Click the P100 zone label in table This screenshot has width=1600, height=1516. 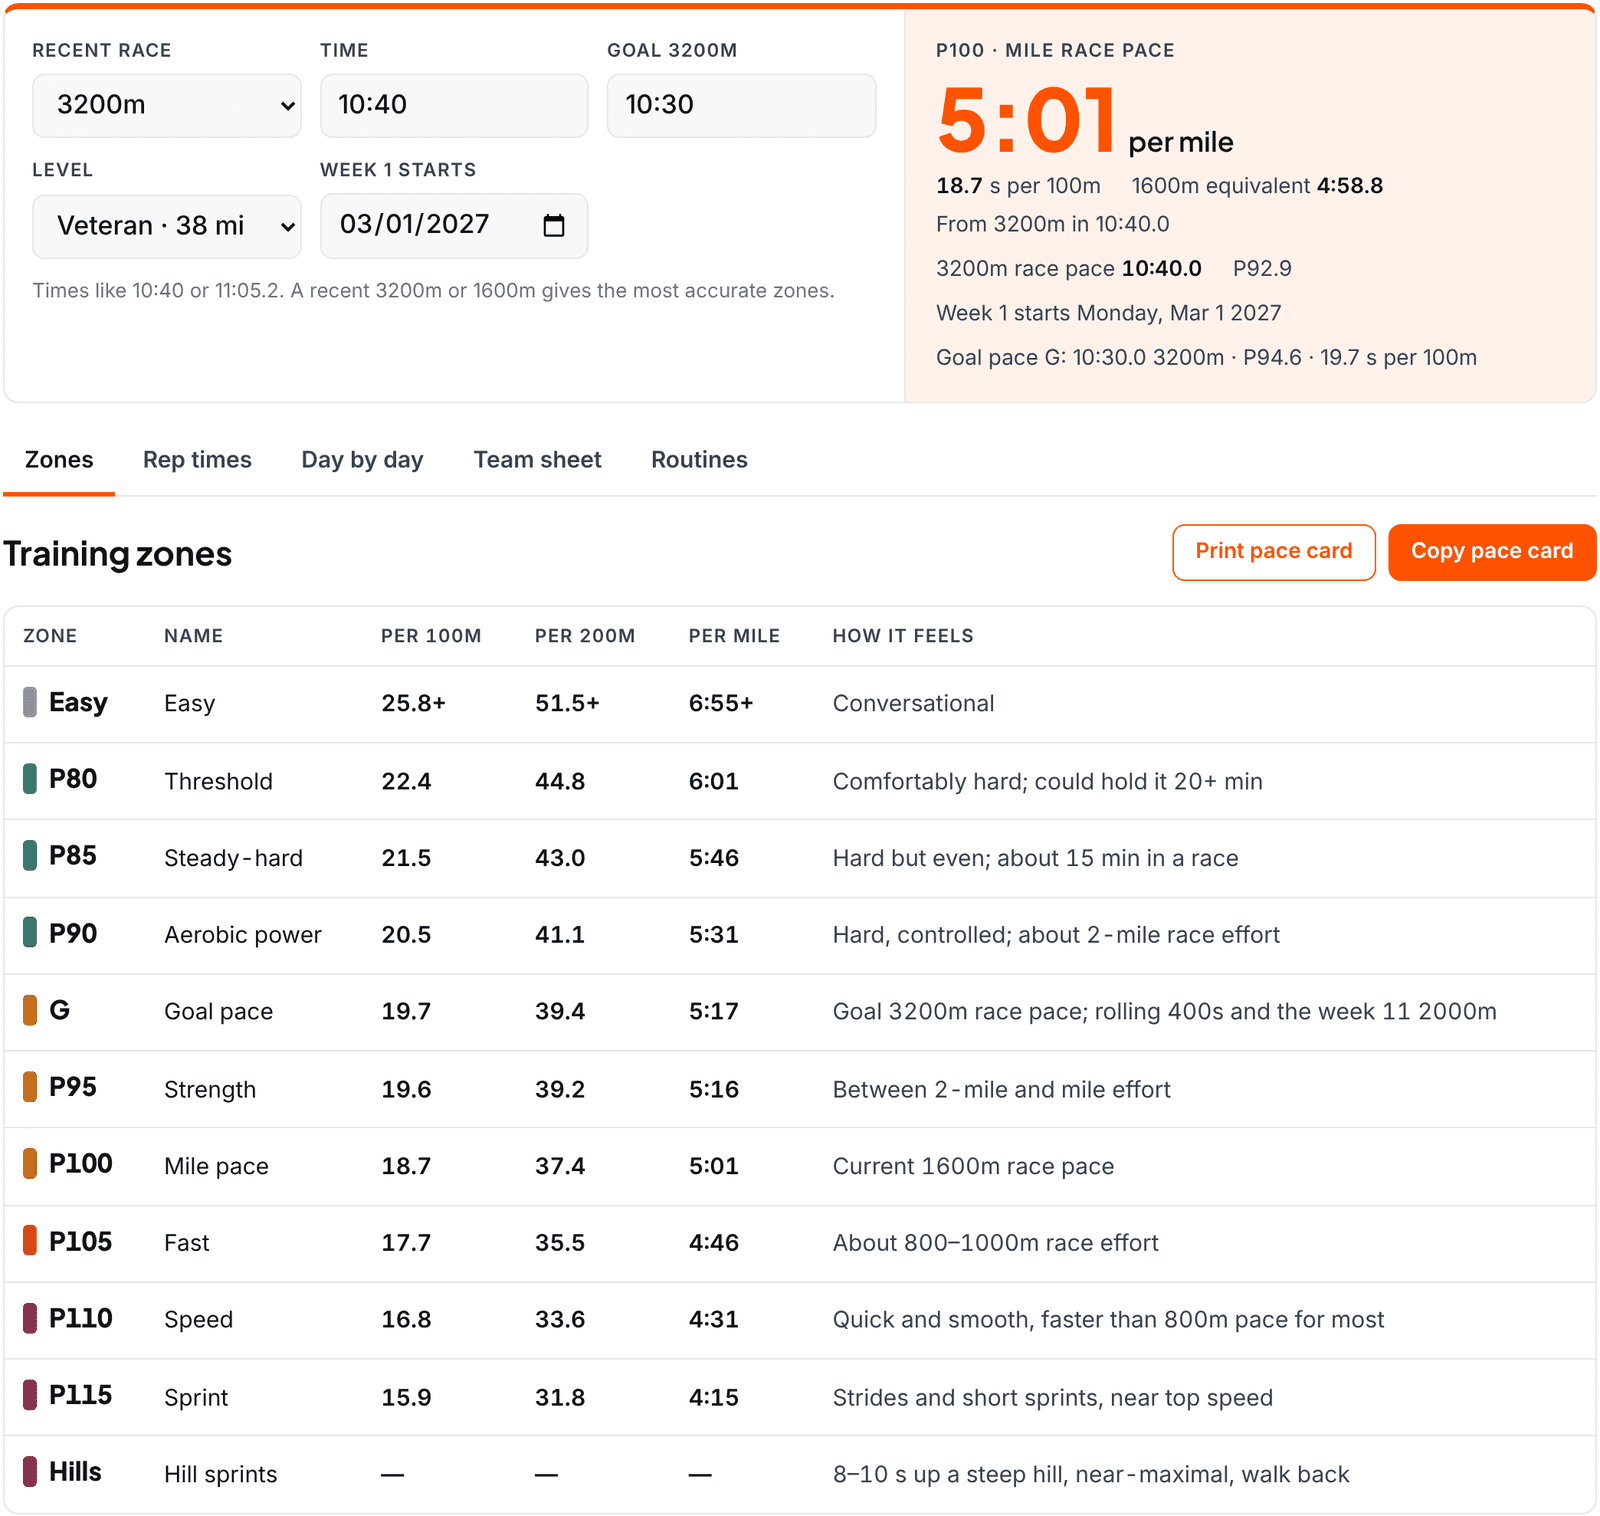pyautogui.click(x=81, y=1164)
